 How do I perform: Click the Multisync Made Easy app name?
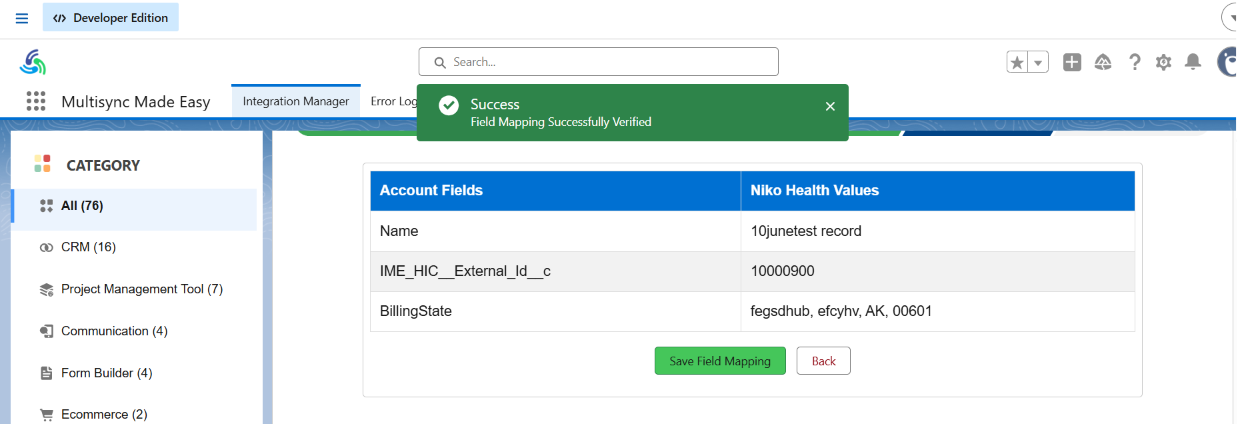(136, 102)
